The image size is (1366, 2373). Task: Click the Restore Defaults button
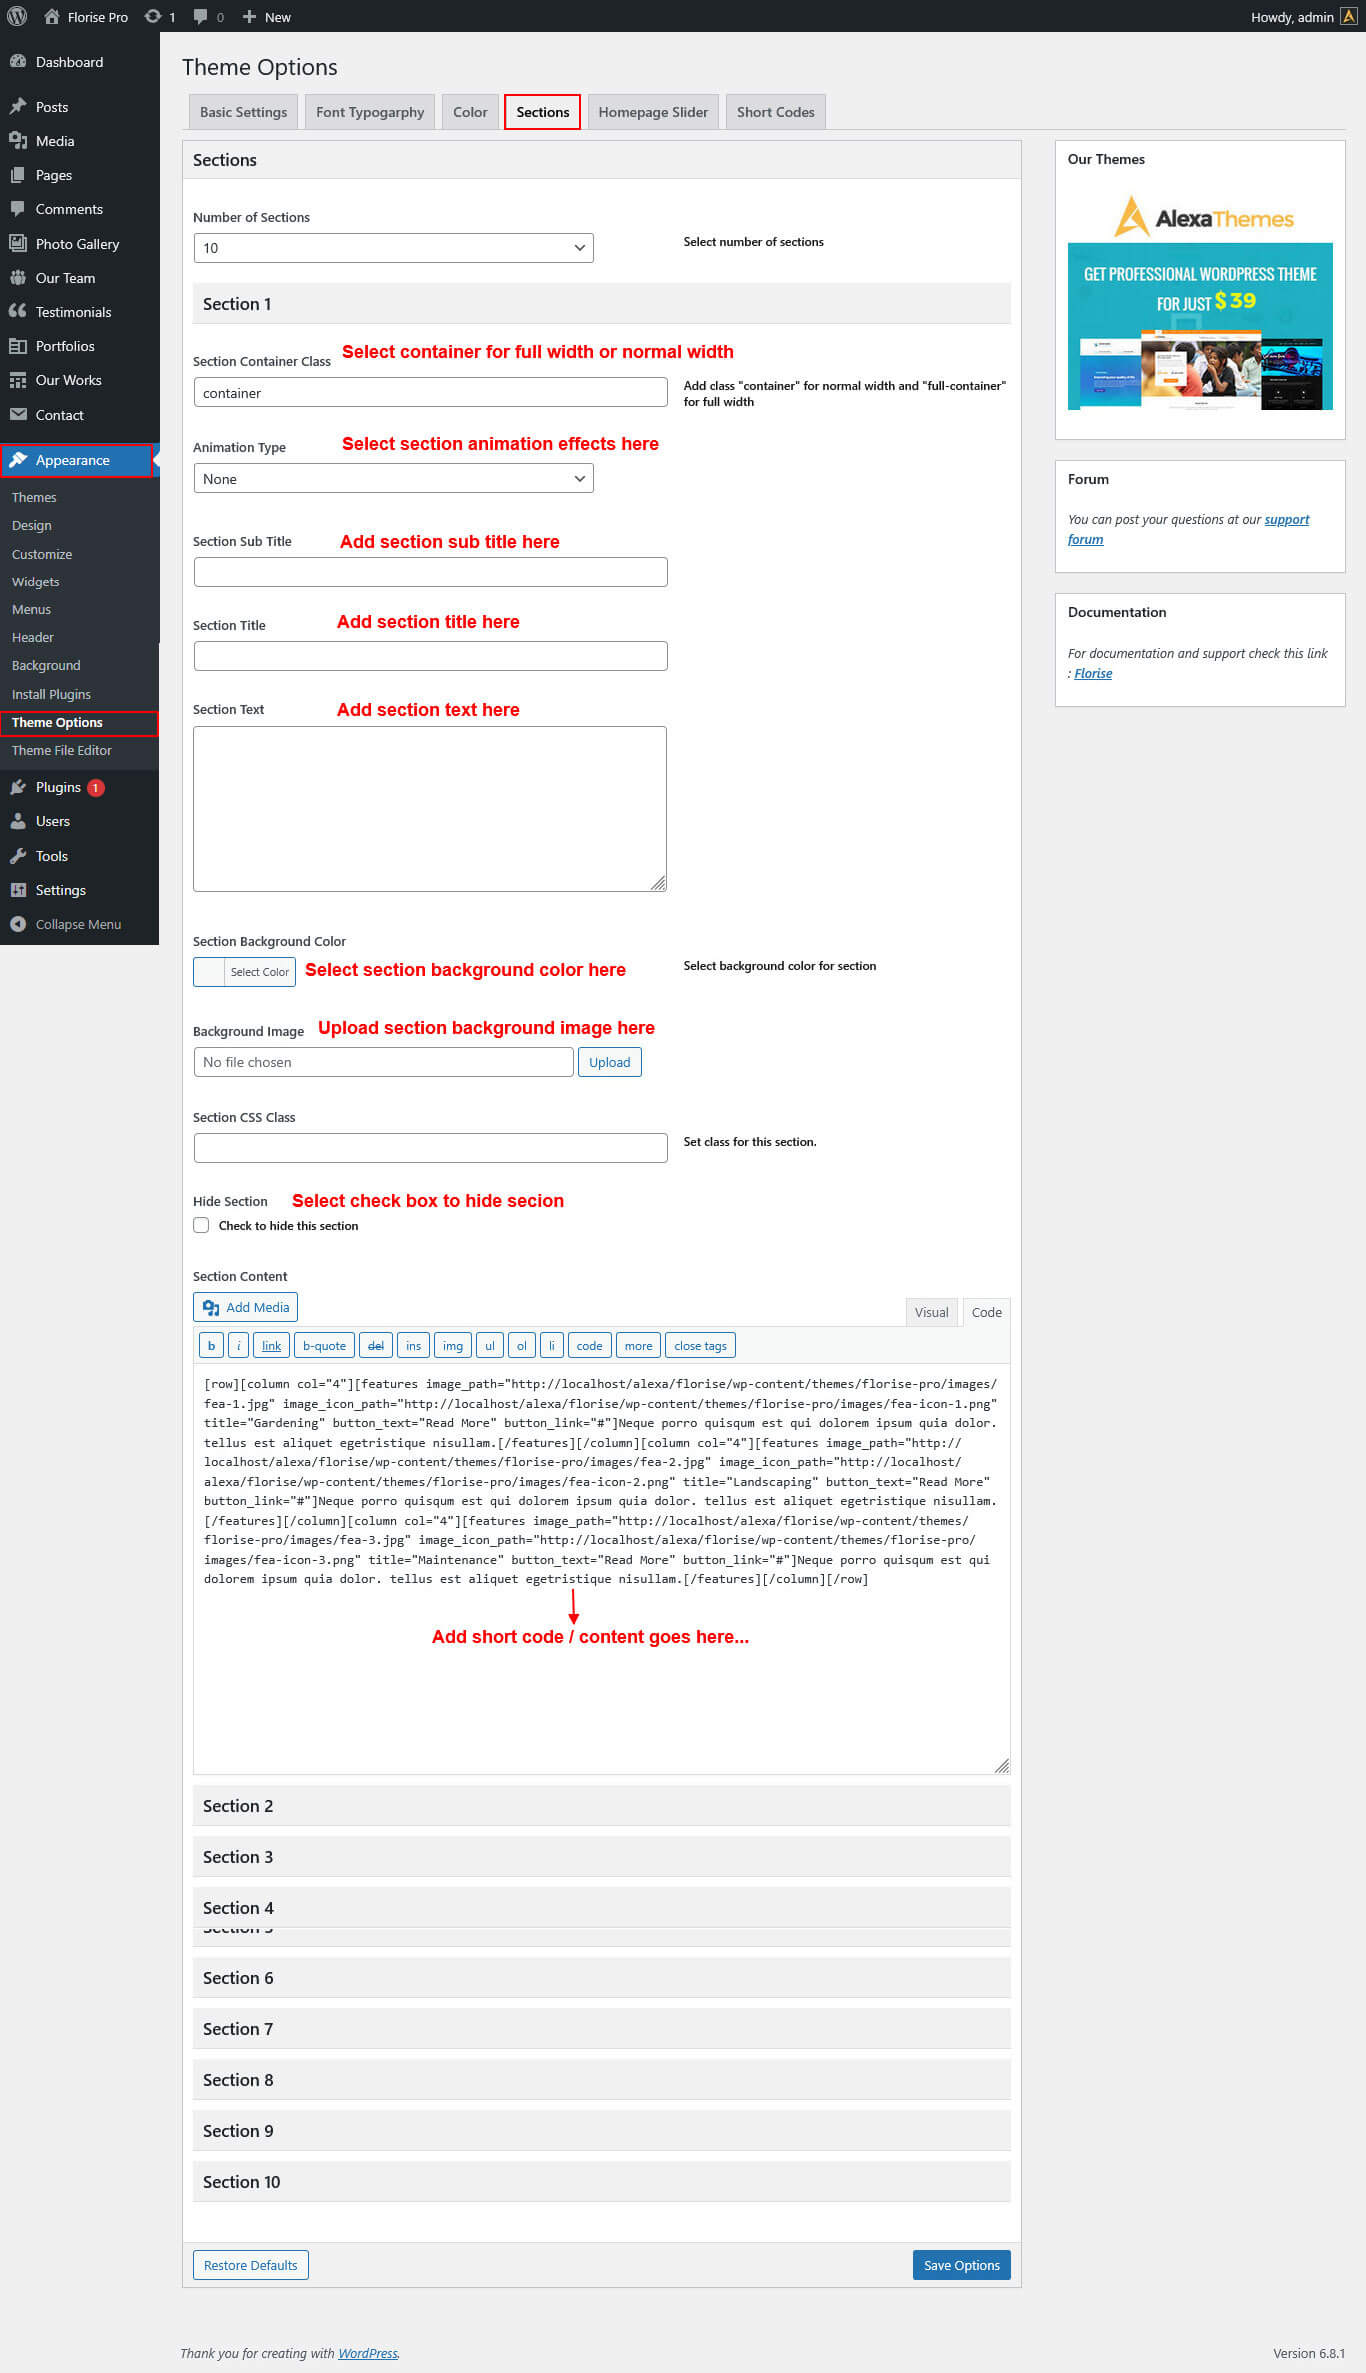click(250, 2265)
